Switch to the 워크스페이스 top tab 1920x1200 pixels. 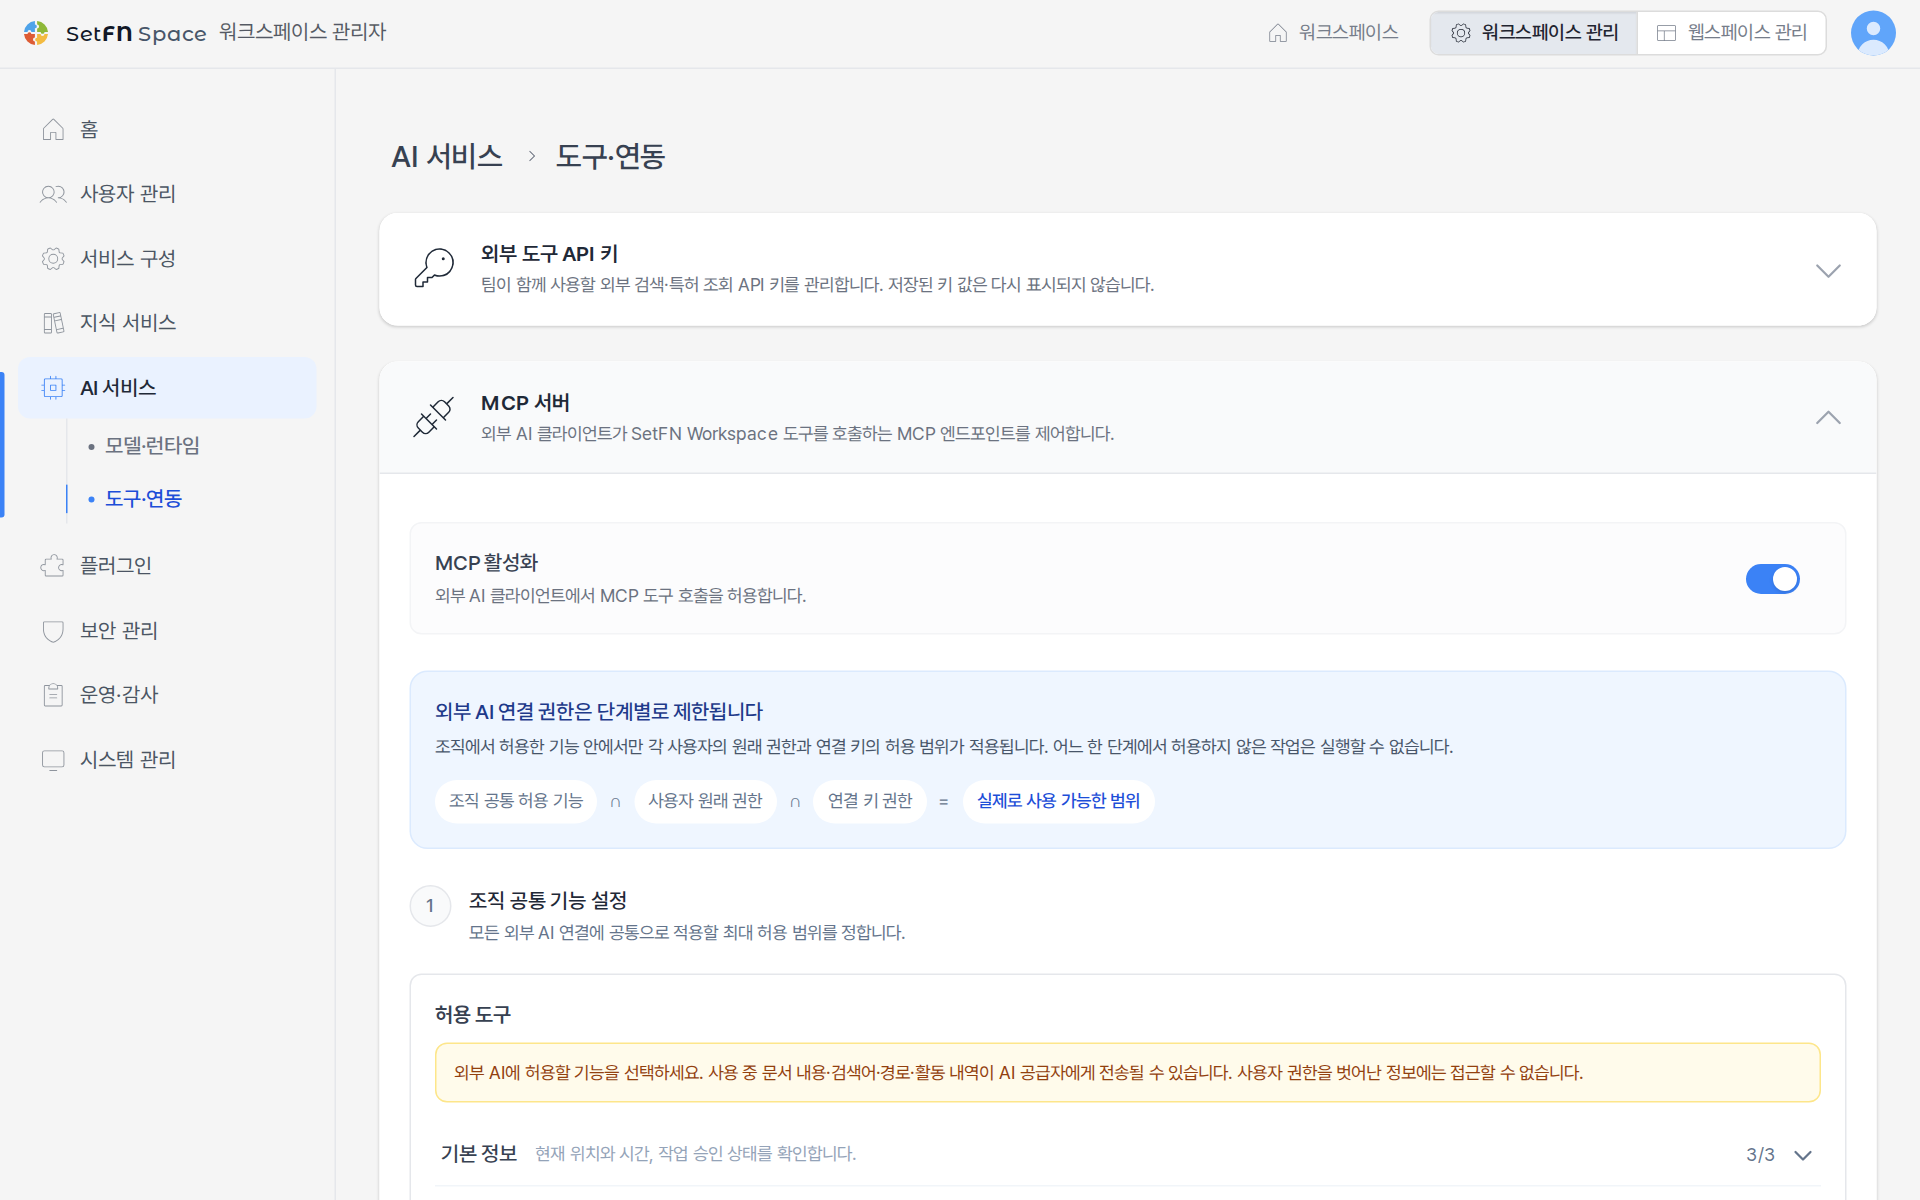click(1333, 33)
